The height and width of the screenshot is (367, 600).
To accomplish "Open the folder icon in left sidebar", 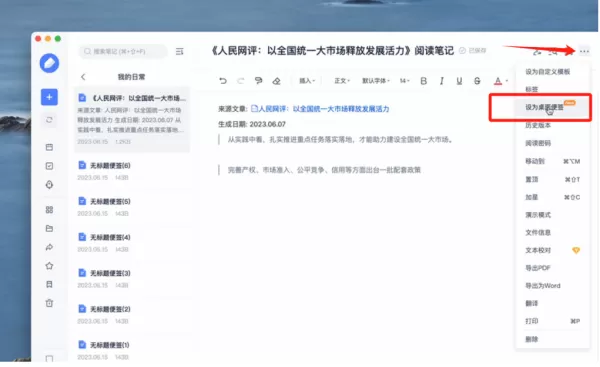I will 49,228.
